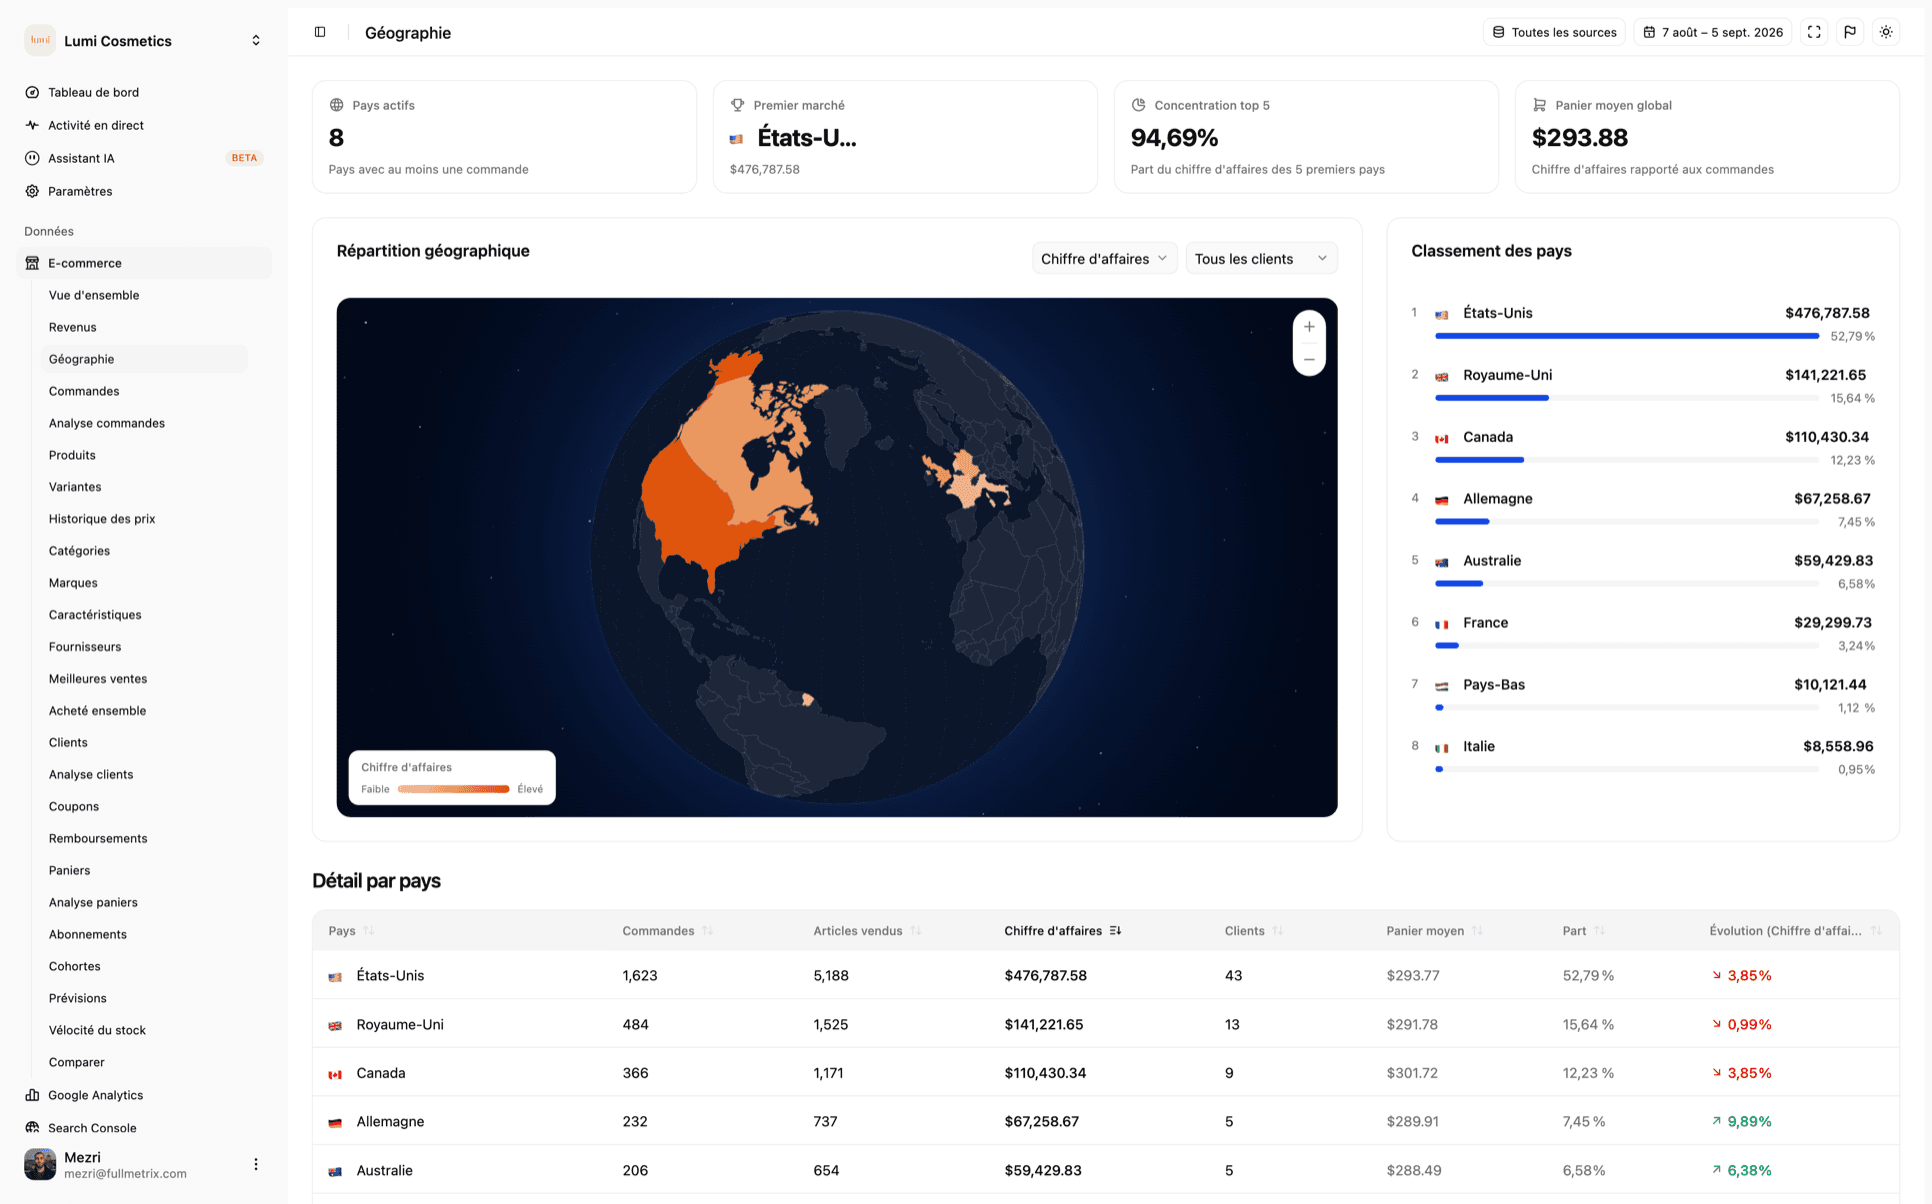Open Vélocité du stock page
The image size is (1932, 1204).
[97, 1030]
